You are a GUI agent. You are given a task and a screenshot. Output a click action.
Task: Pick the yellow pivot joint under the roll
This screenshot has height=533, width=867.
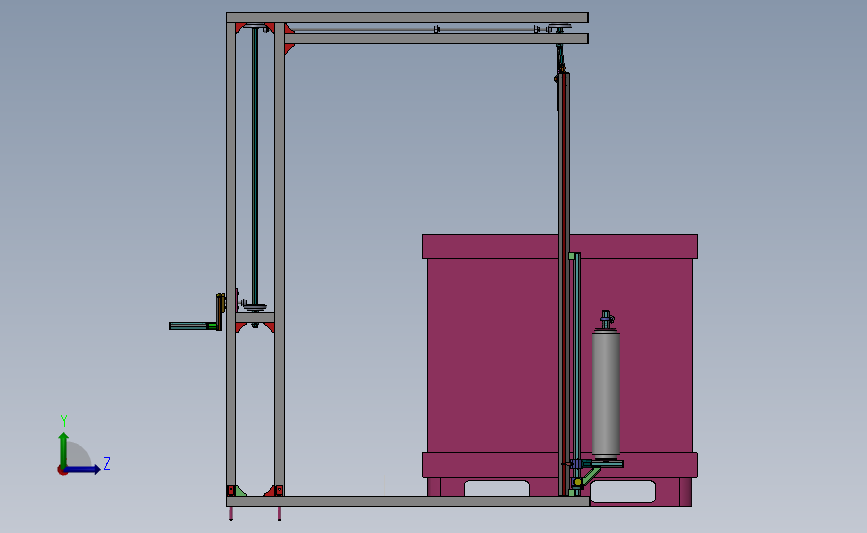point(578,482)
